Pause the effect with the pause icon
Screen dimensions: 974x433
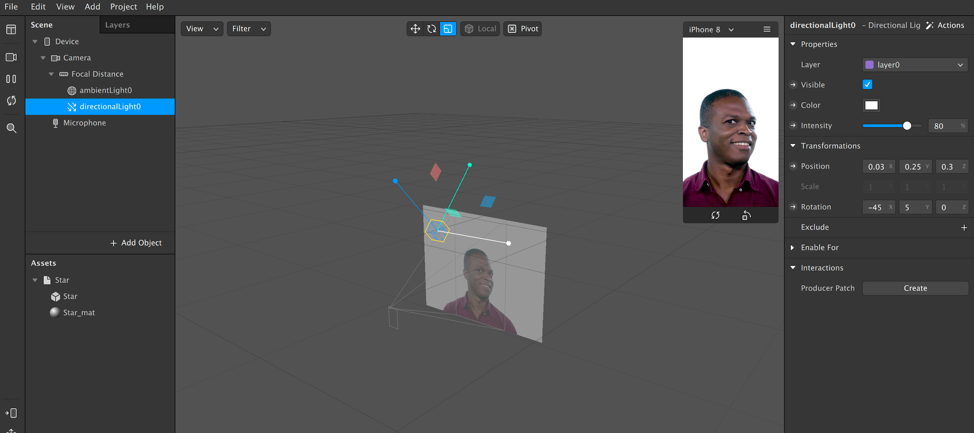coord(11,79)
